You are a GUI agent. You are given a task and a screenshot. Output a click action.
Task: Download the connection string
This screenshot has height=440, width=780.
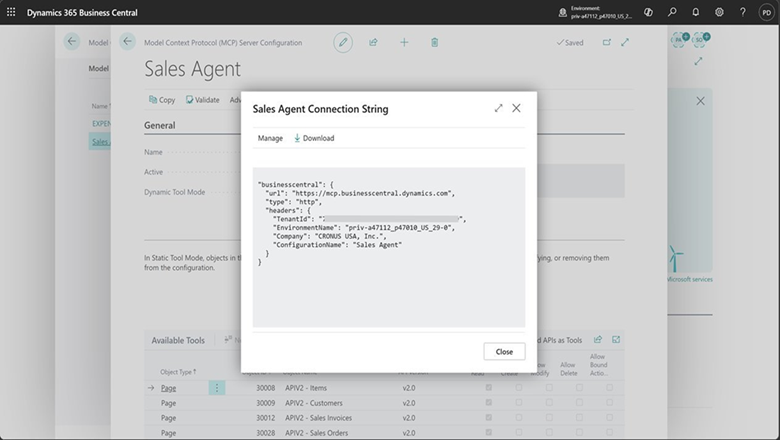[x=314, y=138]
